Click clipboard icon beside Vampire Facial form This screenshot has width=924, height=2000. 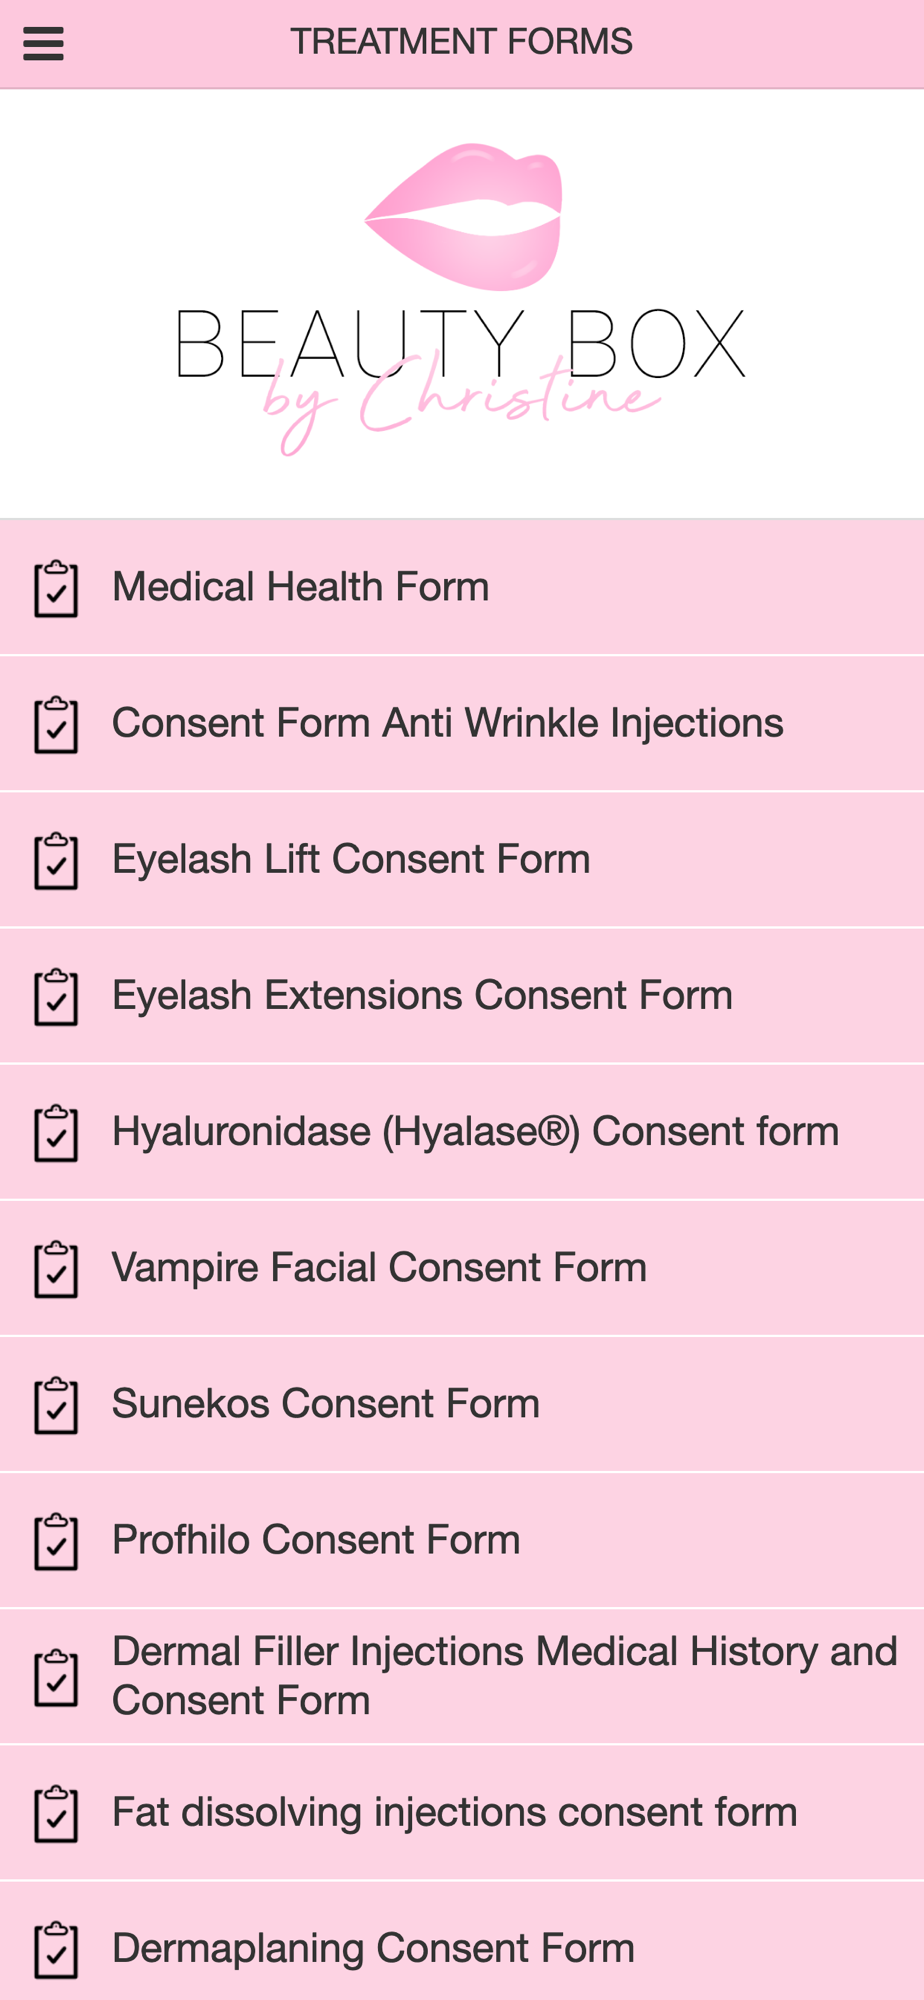point(56,1269)
